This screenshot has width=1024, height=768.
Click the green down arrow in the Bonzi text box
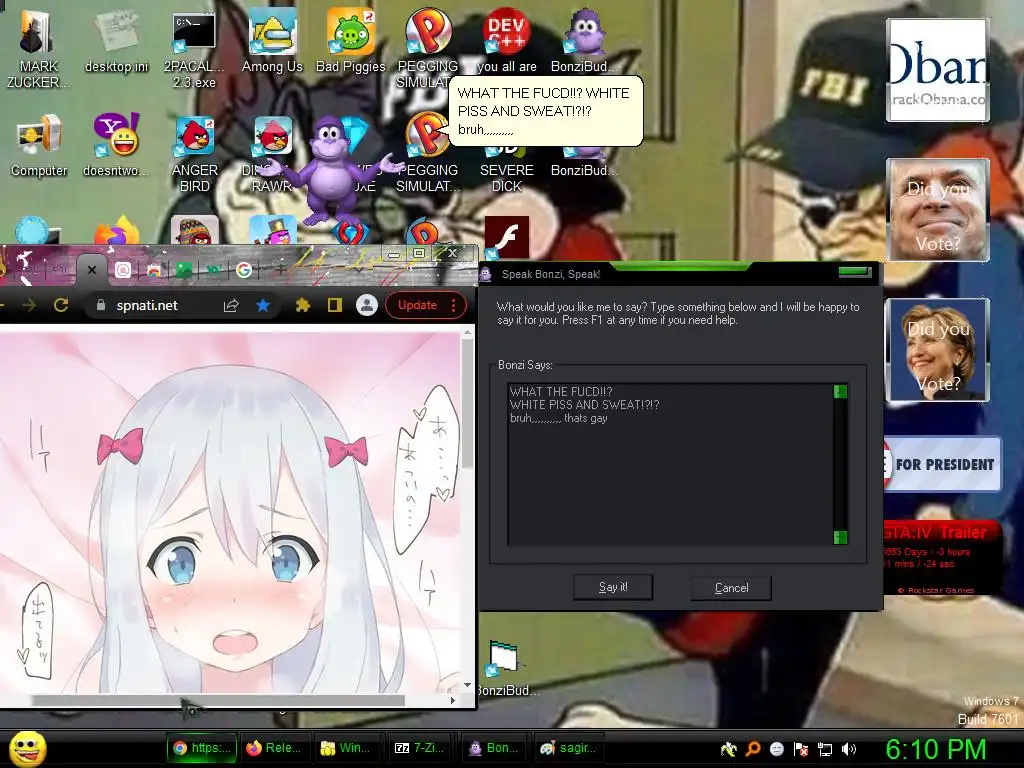coord(840,537)
